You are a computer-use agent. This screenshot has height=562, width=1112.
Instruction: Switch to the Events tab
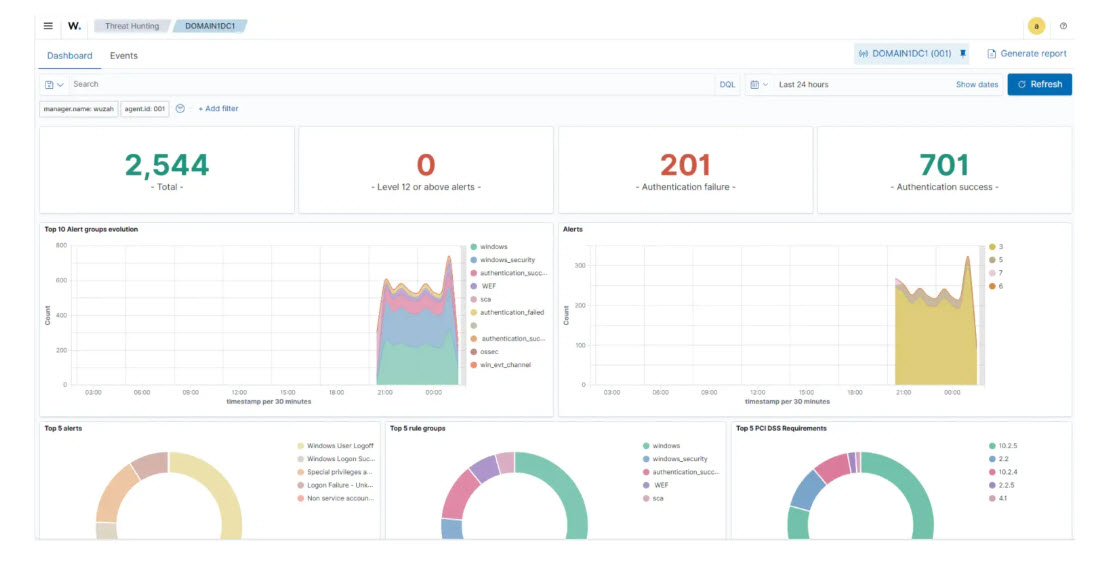[124, 56]
